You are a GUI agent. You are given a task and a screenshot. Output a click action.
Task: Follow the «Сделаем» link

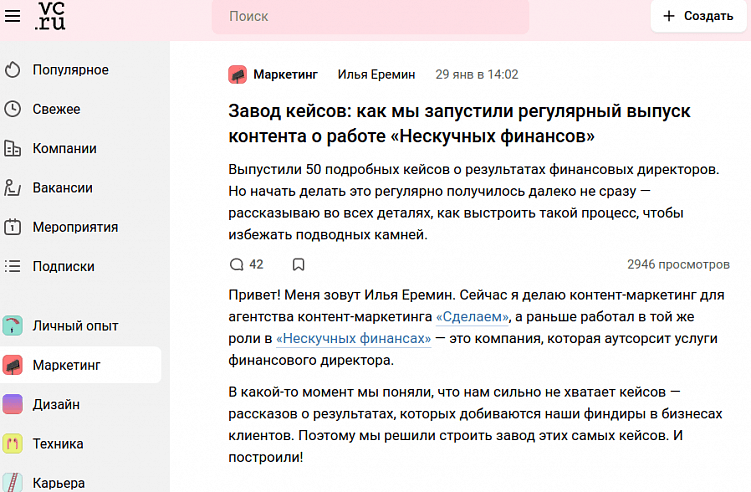pos(472,317)
